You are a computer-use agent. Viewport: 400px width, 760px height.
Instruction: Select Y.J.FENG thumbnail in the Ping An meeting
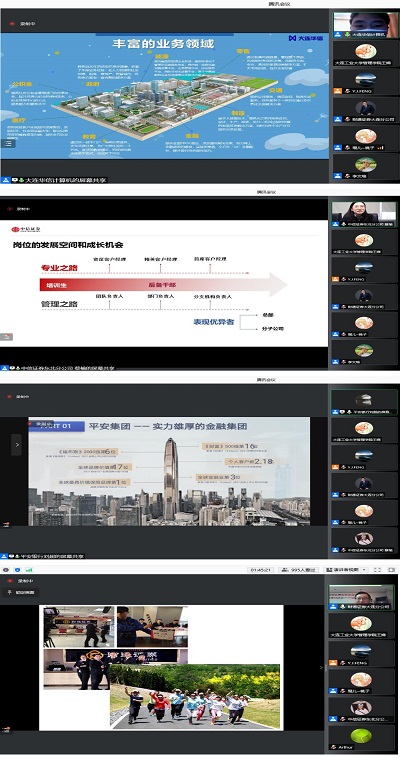point(364,458)
